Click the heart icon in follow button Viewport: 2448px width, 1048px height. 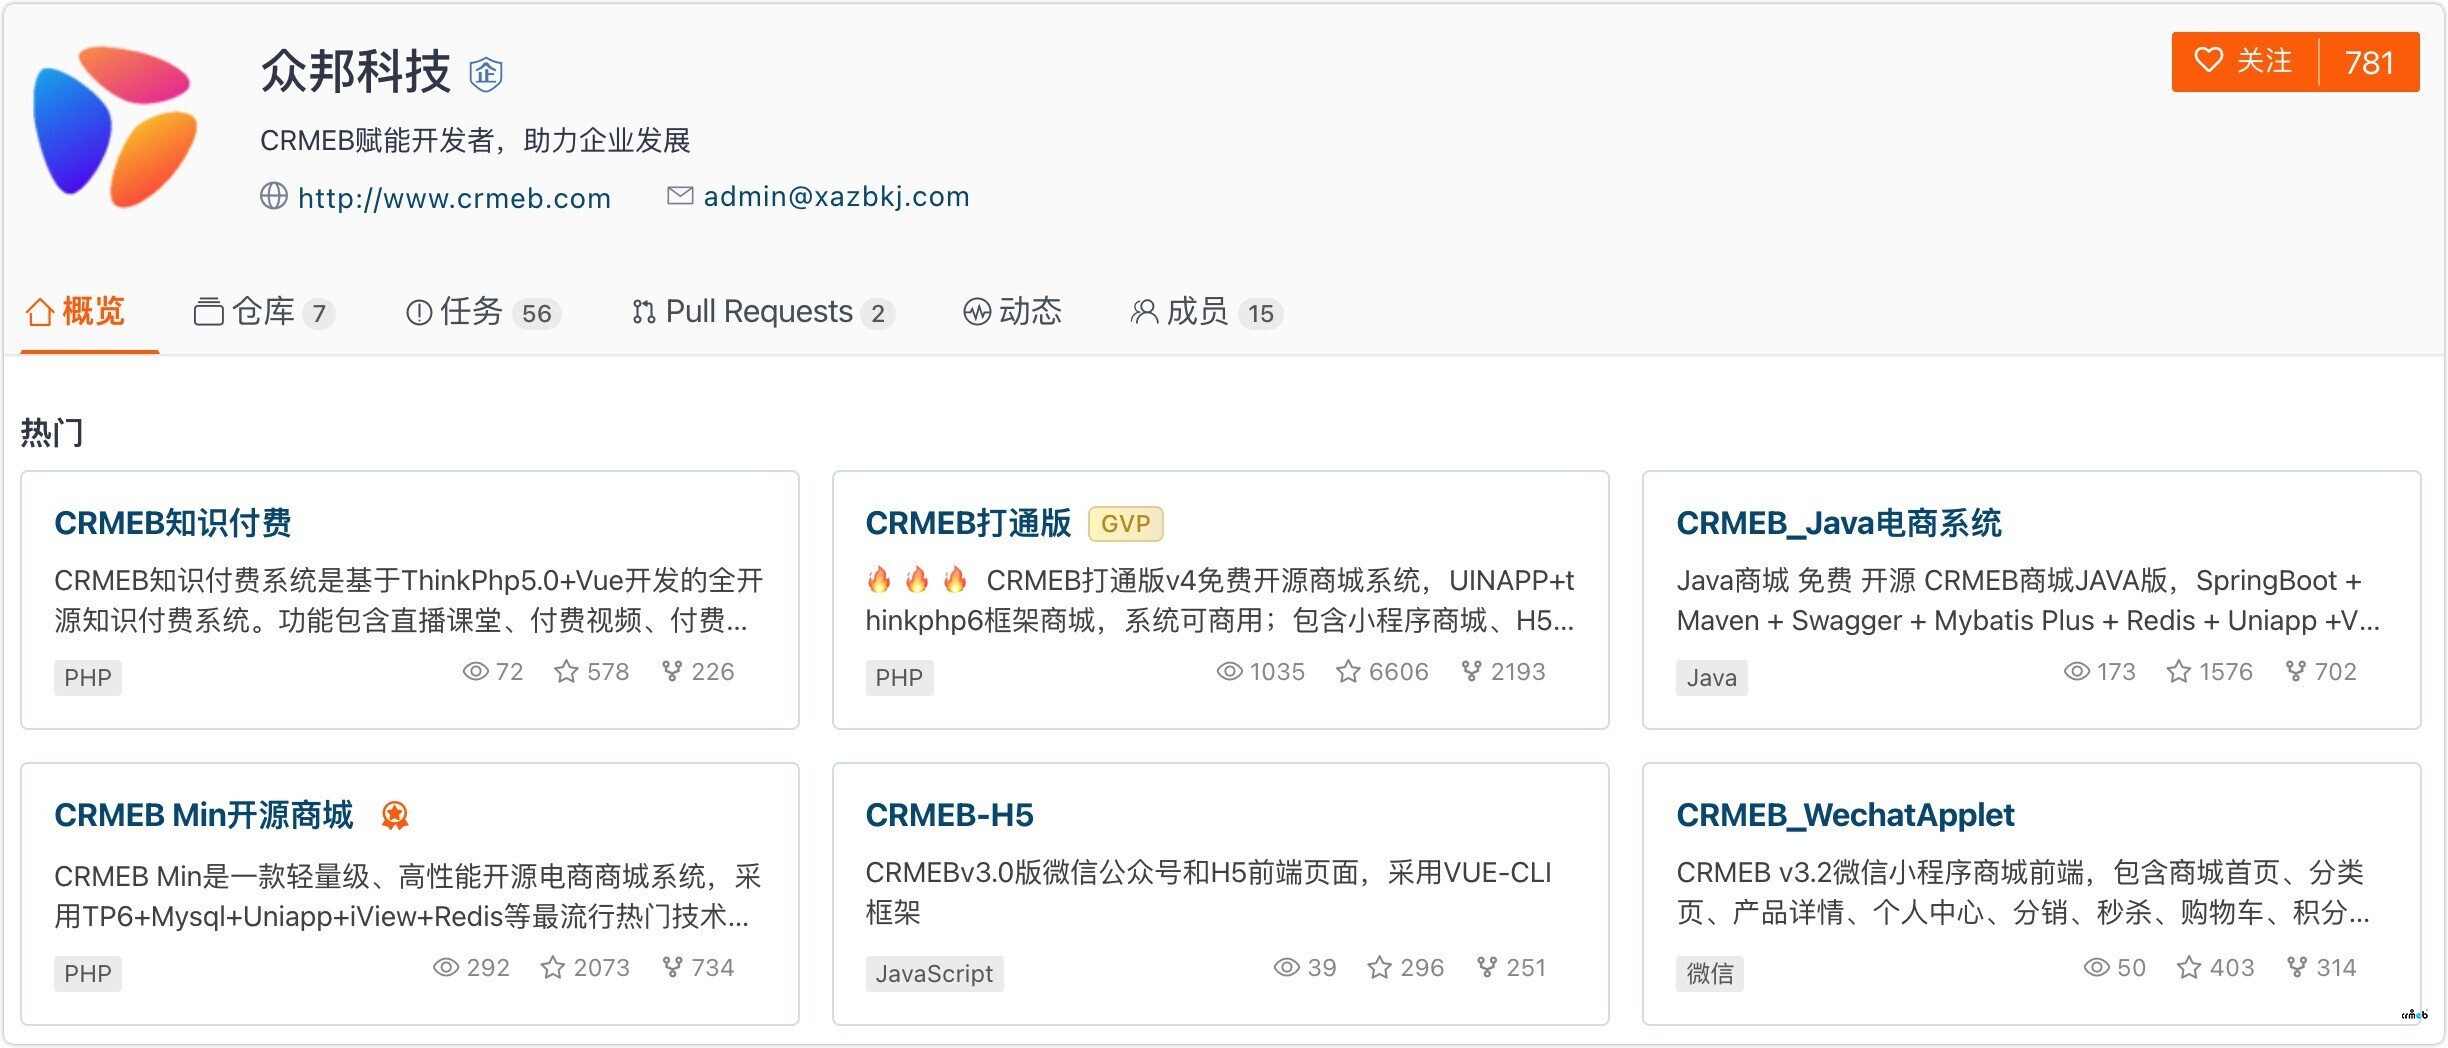[x=2208, y=60]
